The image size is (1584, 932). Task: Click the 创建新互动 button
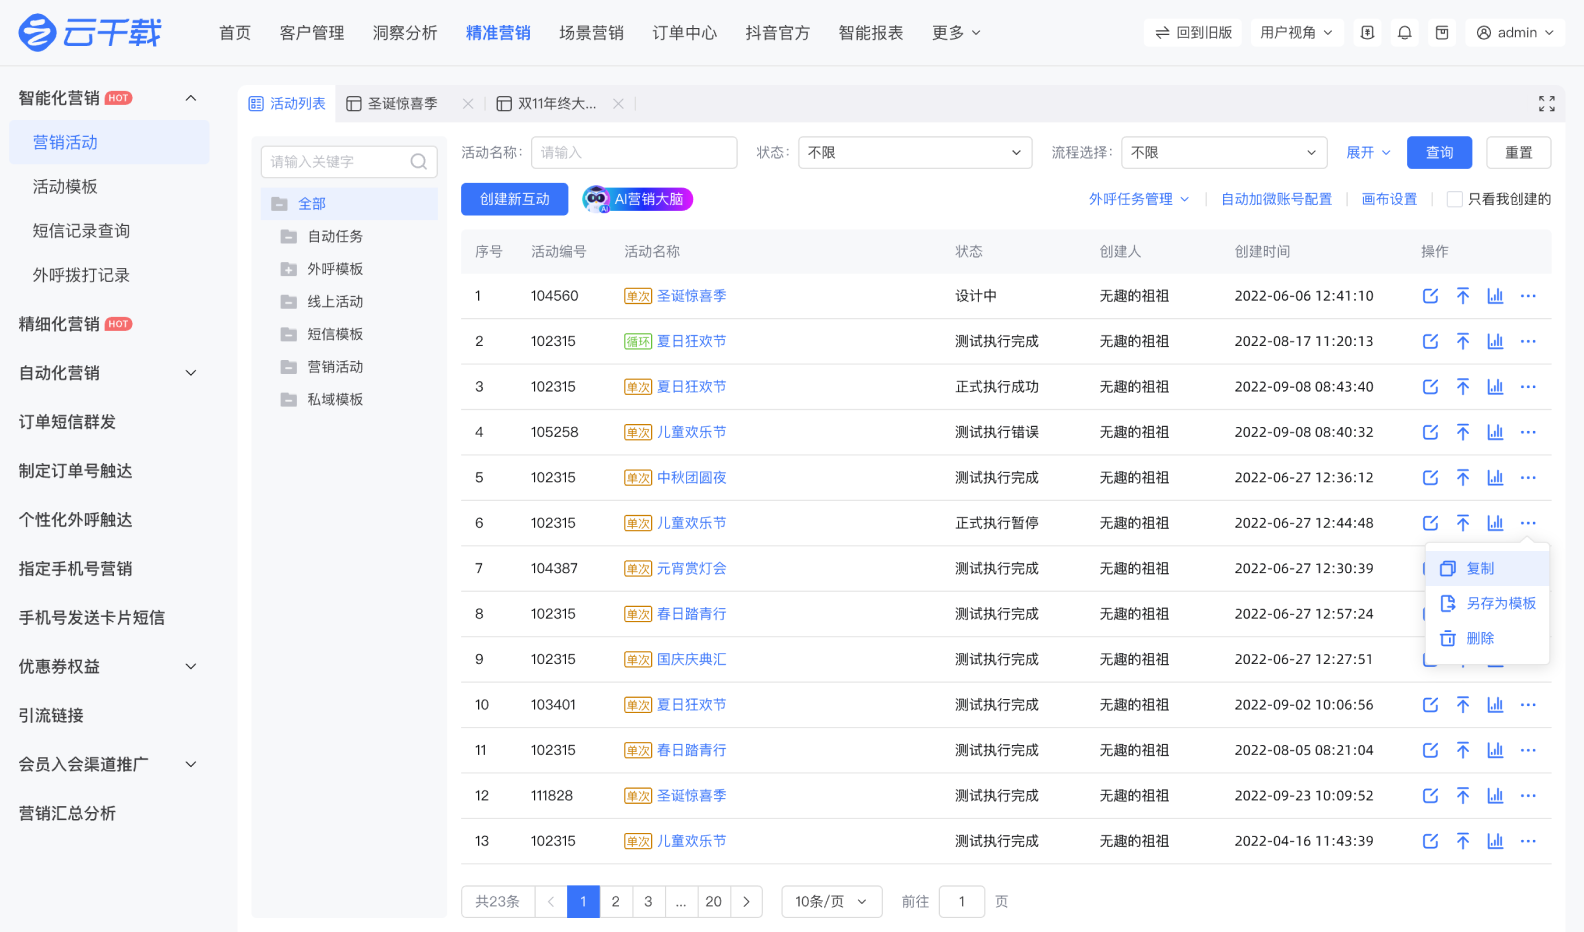coord(514,199)
